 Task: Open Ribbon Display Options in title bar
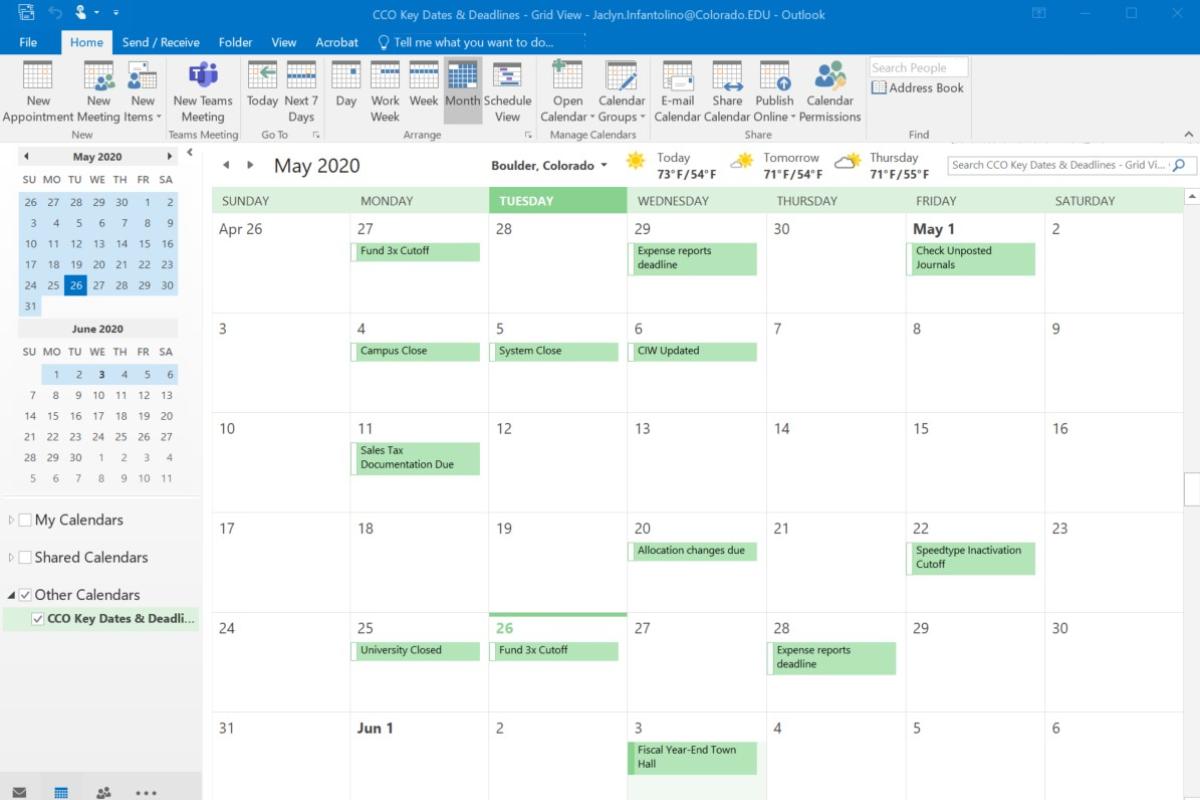click(x=1038, y=13)
